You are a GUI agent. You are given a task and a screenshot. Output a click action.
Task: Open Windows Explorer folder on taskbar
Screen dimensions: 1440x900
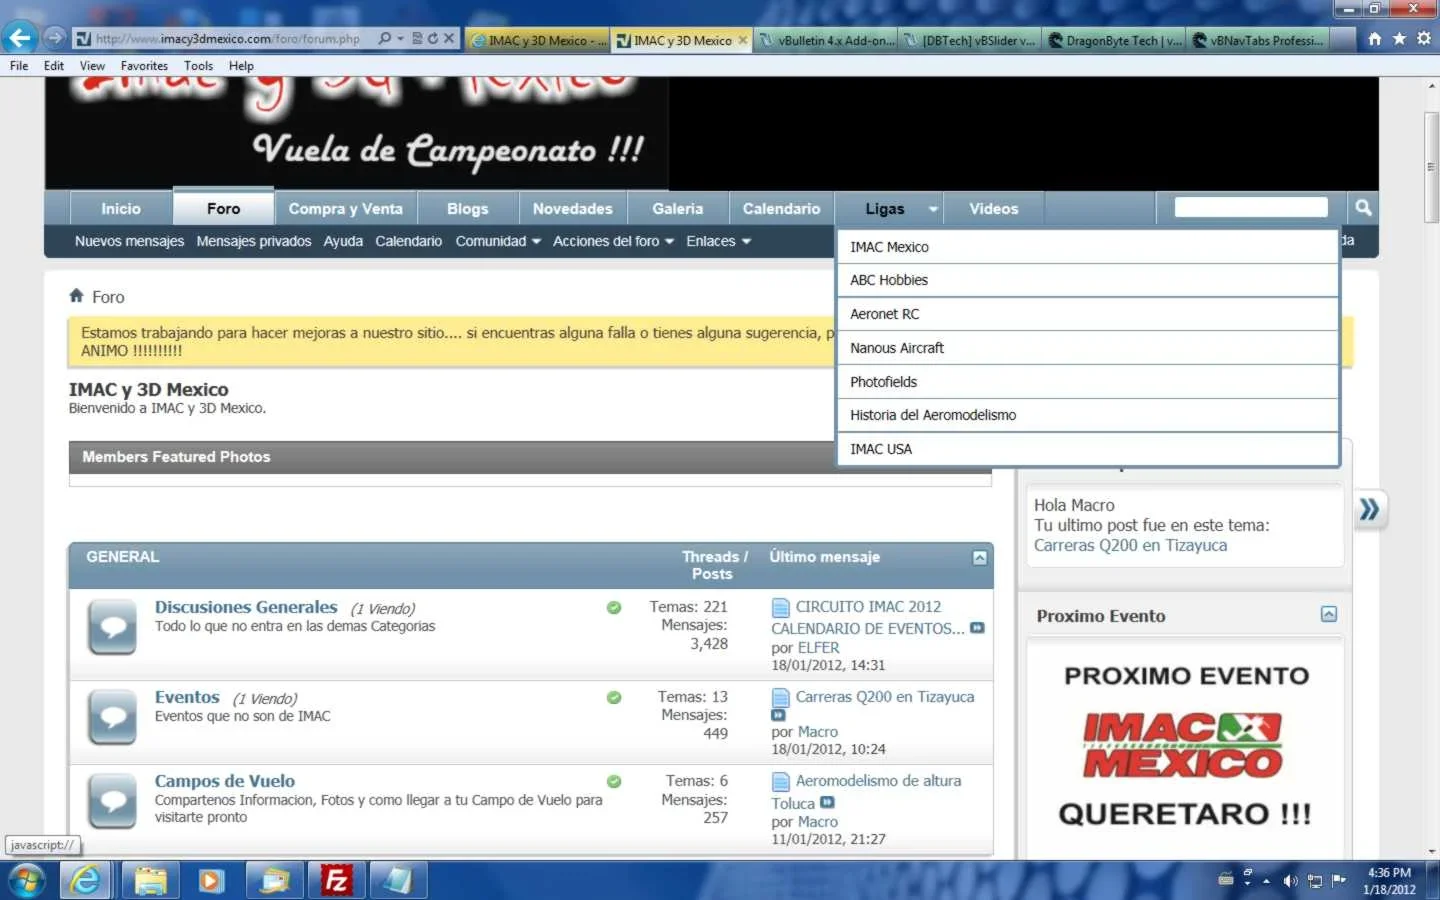point(151,880)
